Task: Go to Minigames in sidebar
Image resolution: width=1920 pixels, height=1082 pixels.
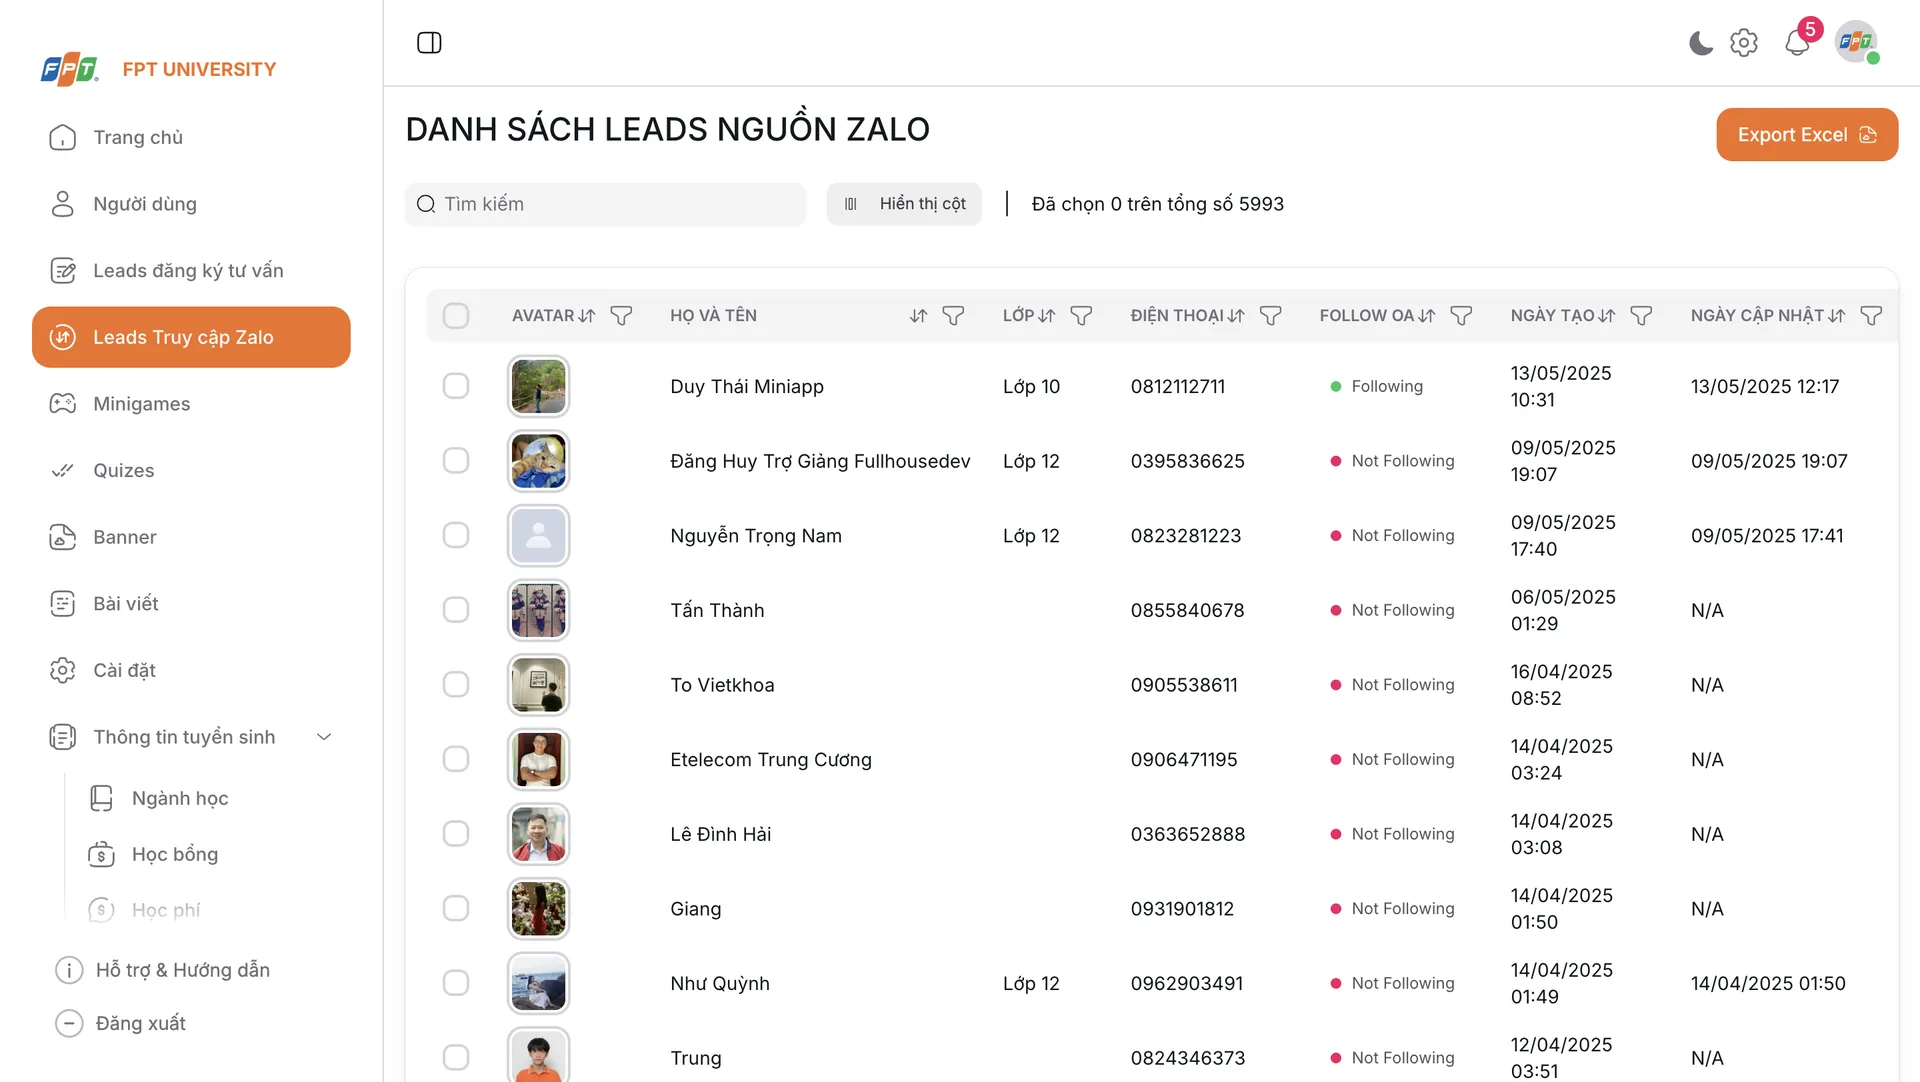Action: tap(141, 404)
